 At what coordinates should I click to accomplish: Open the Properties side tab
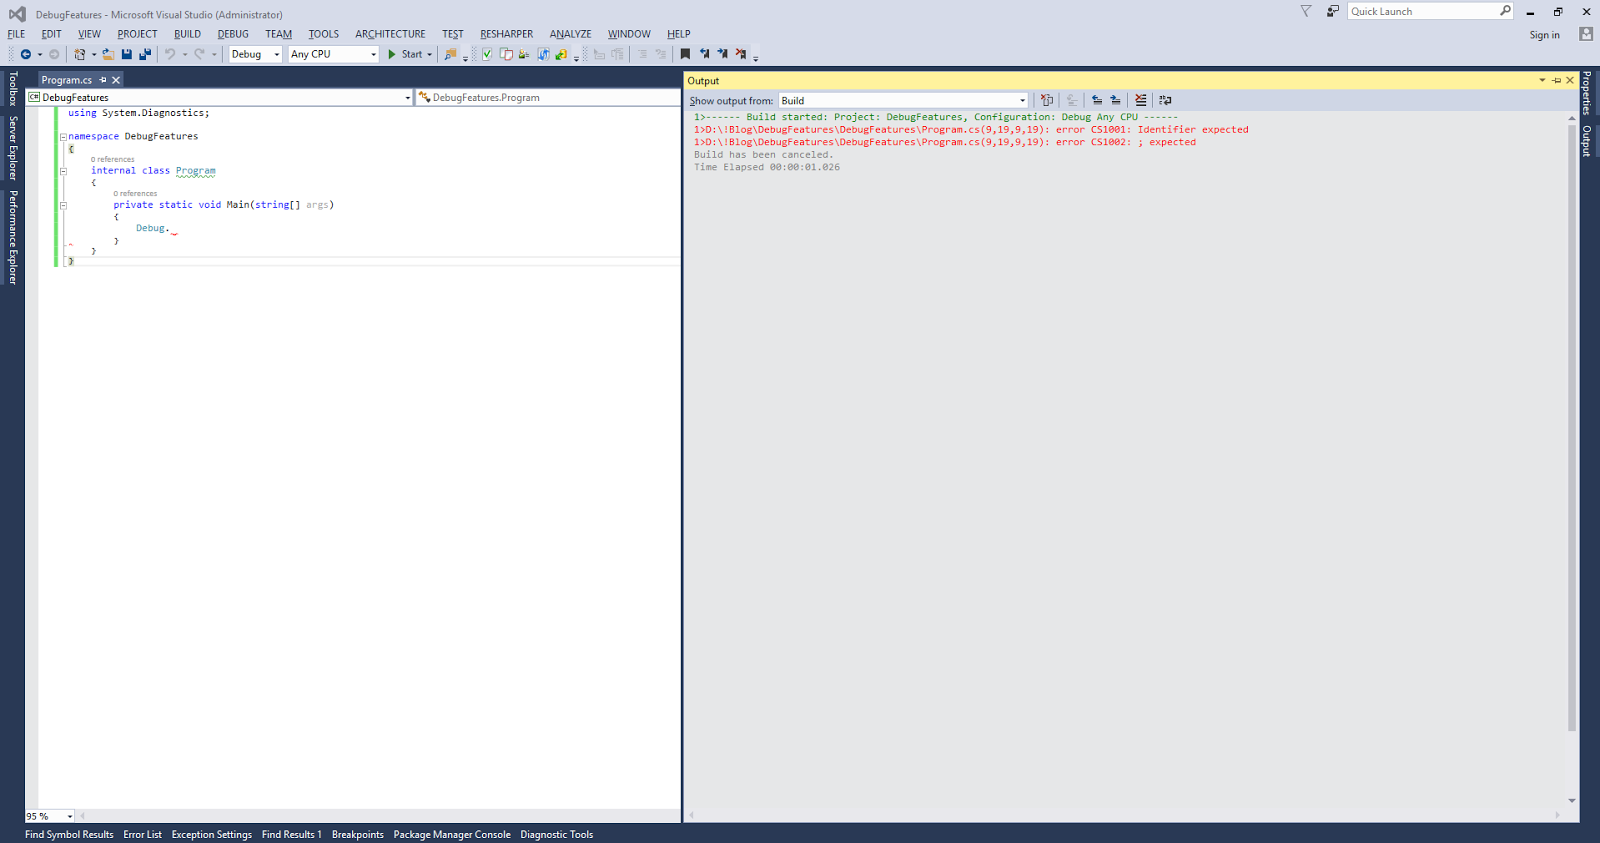pos(1586,93)
